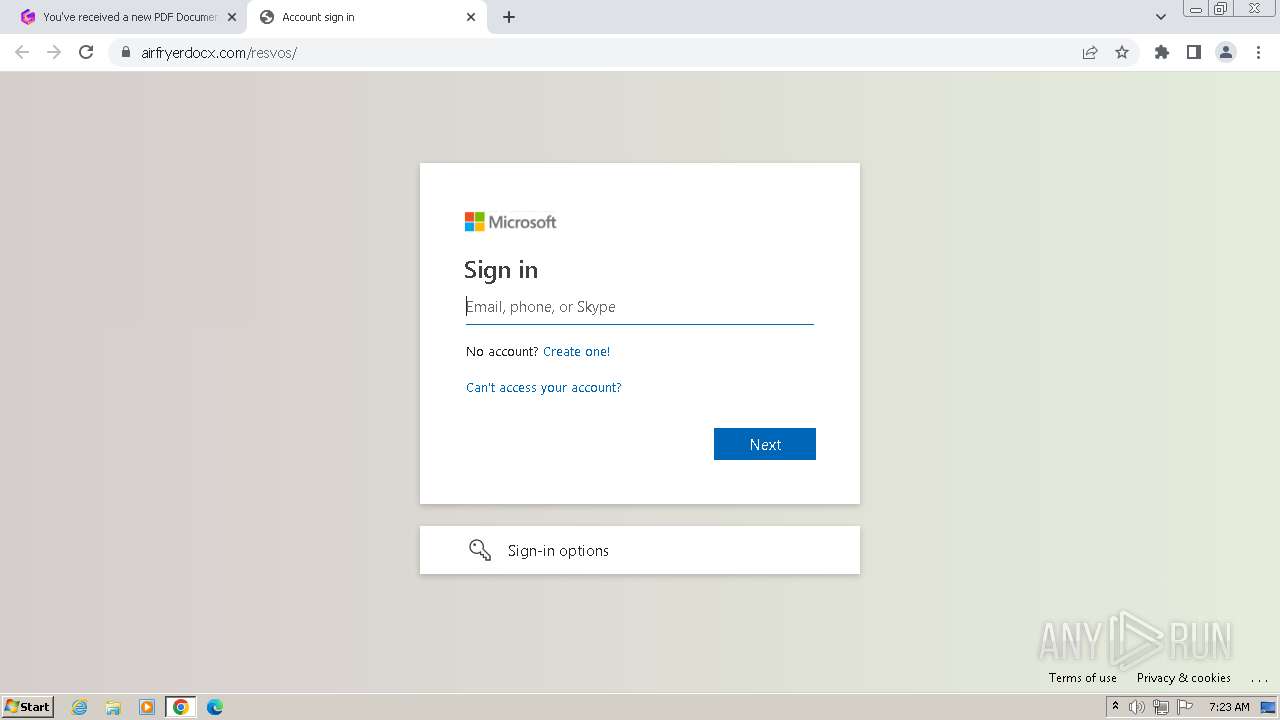Click the network tray icon

pos(1161,707)
